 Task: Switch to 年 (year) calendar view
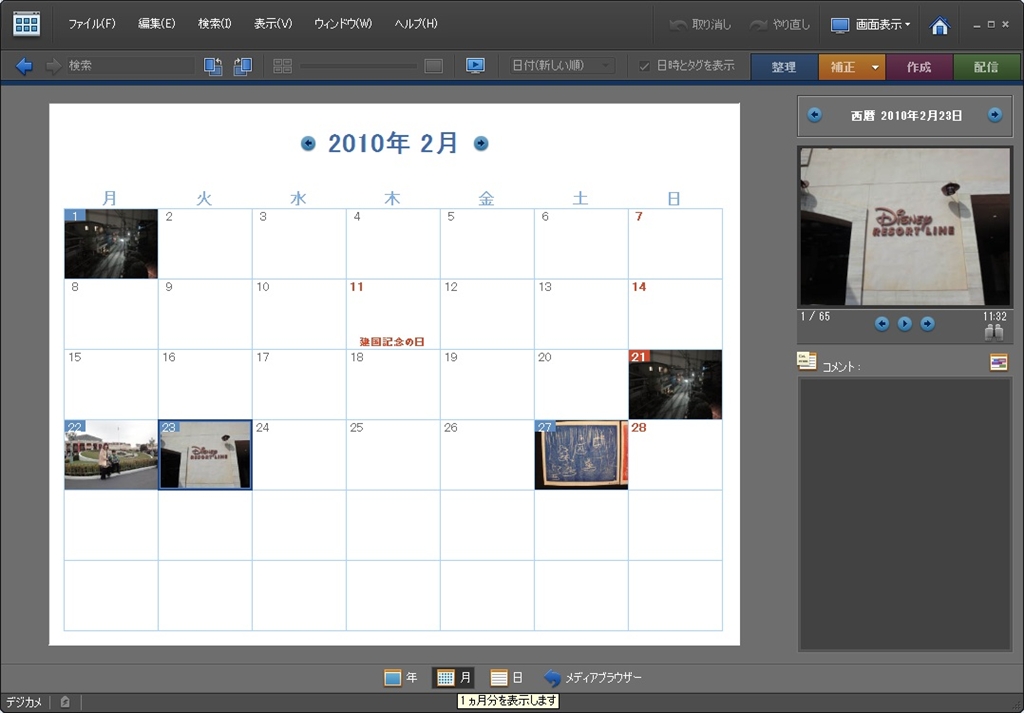click(401, 678)
